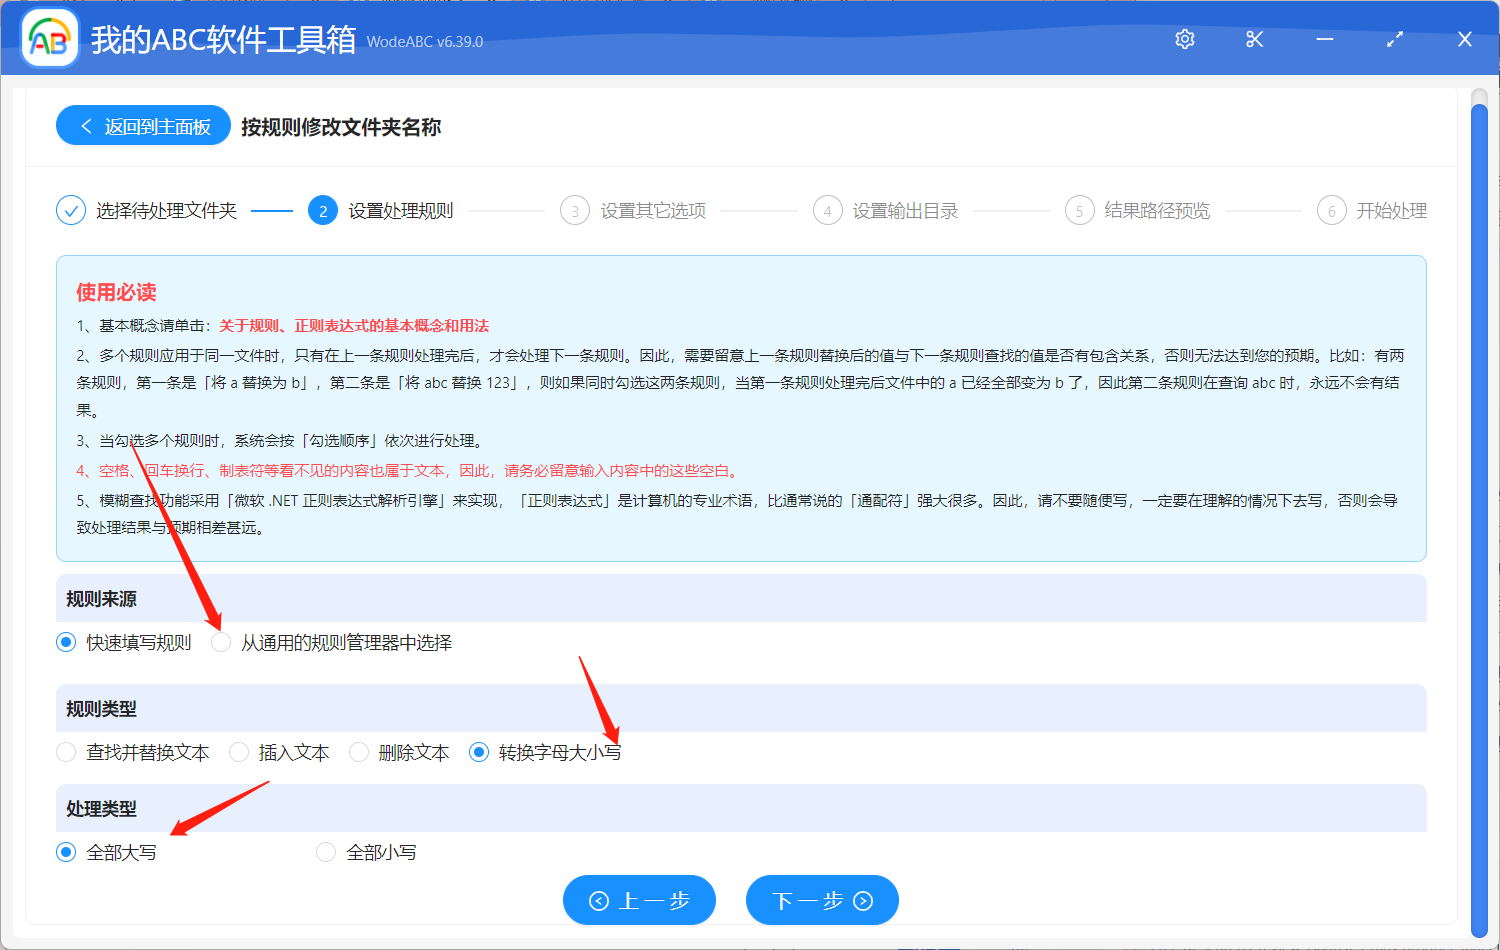Select the 全部小写 option

click(326, 851)
